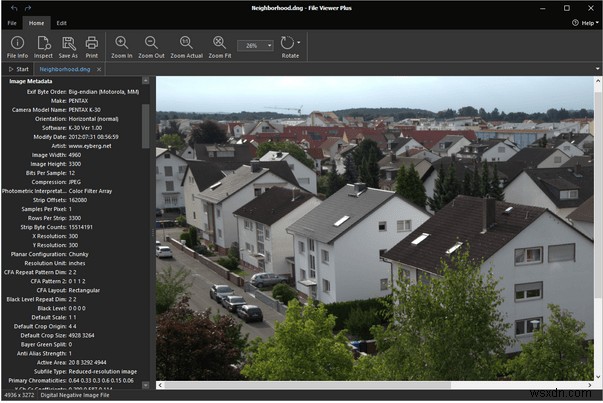Viewport: 603px width, 403px height.
Task: Open the File menu
Action: pos(12,22)
